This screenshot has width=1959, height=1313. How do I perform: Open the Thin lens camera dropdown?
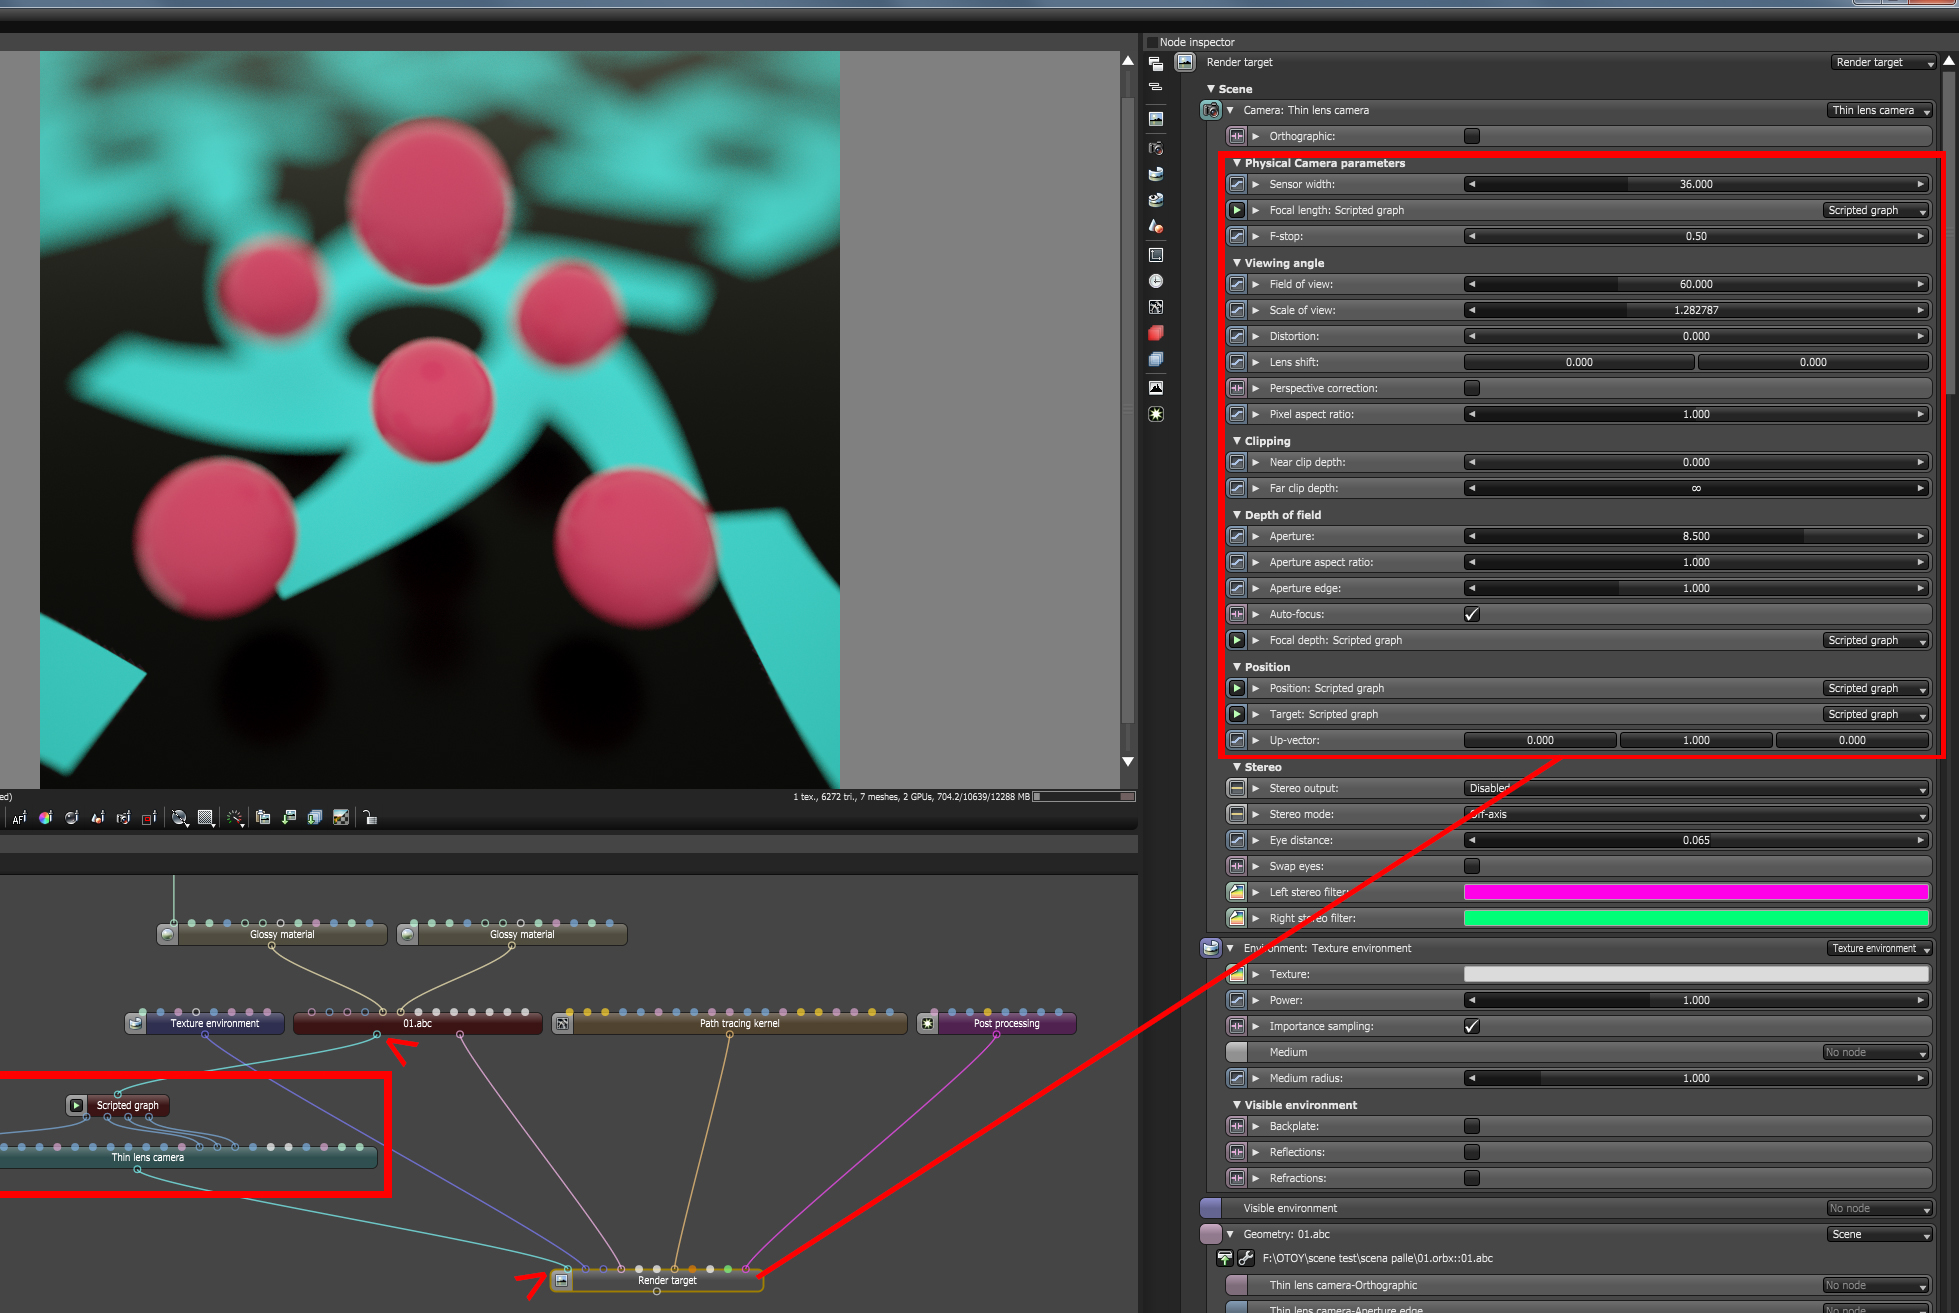click(x=1879, y=110)
